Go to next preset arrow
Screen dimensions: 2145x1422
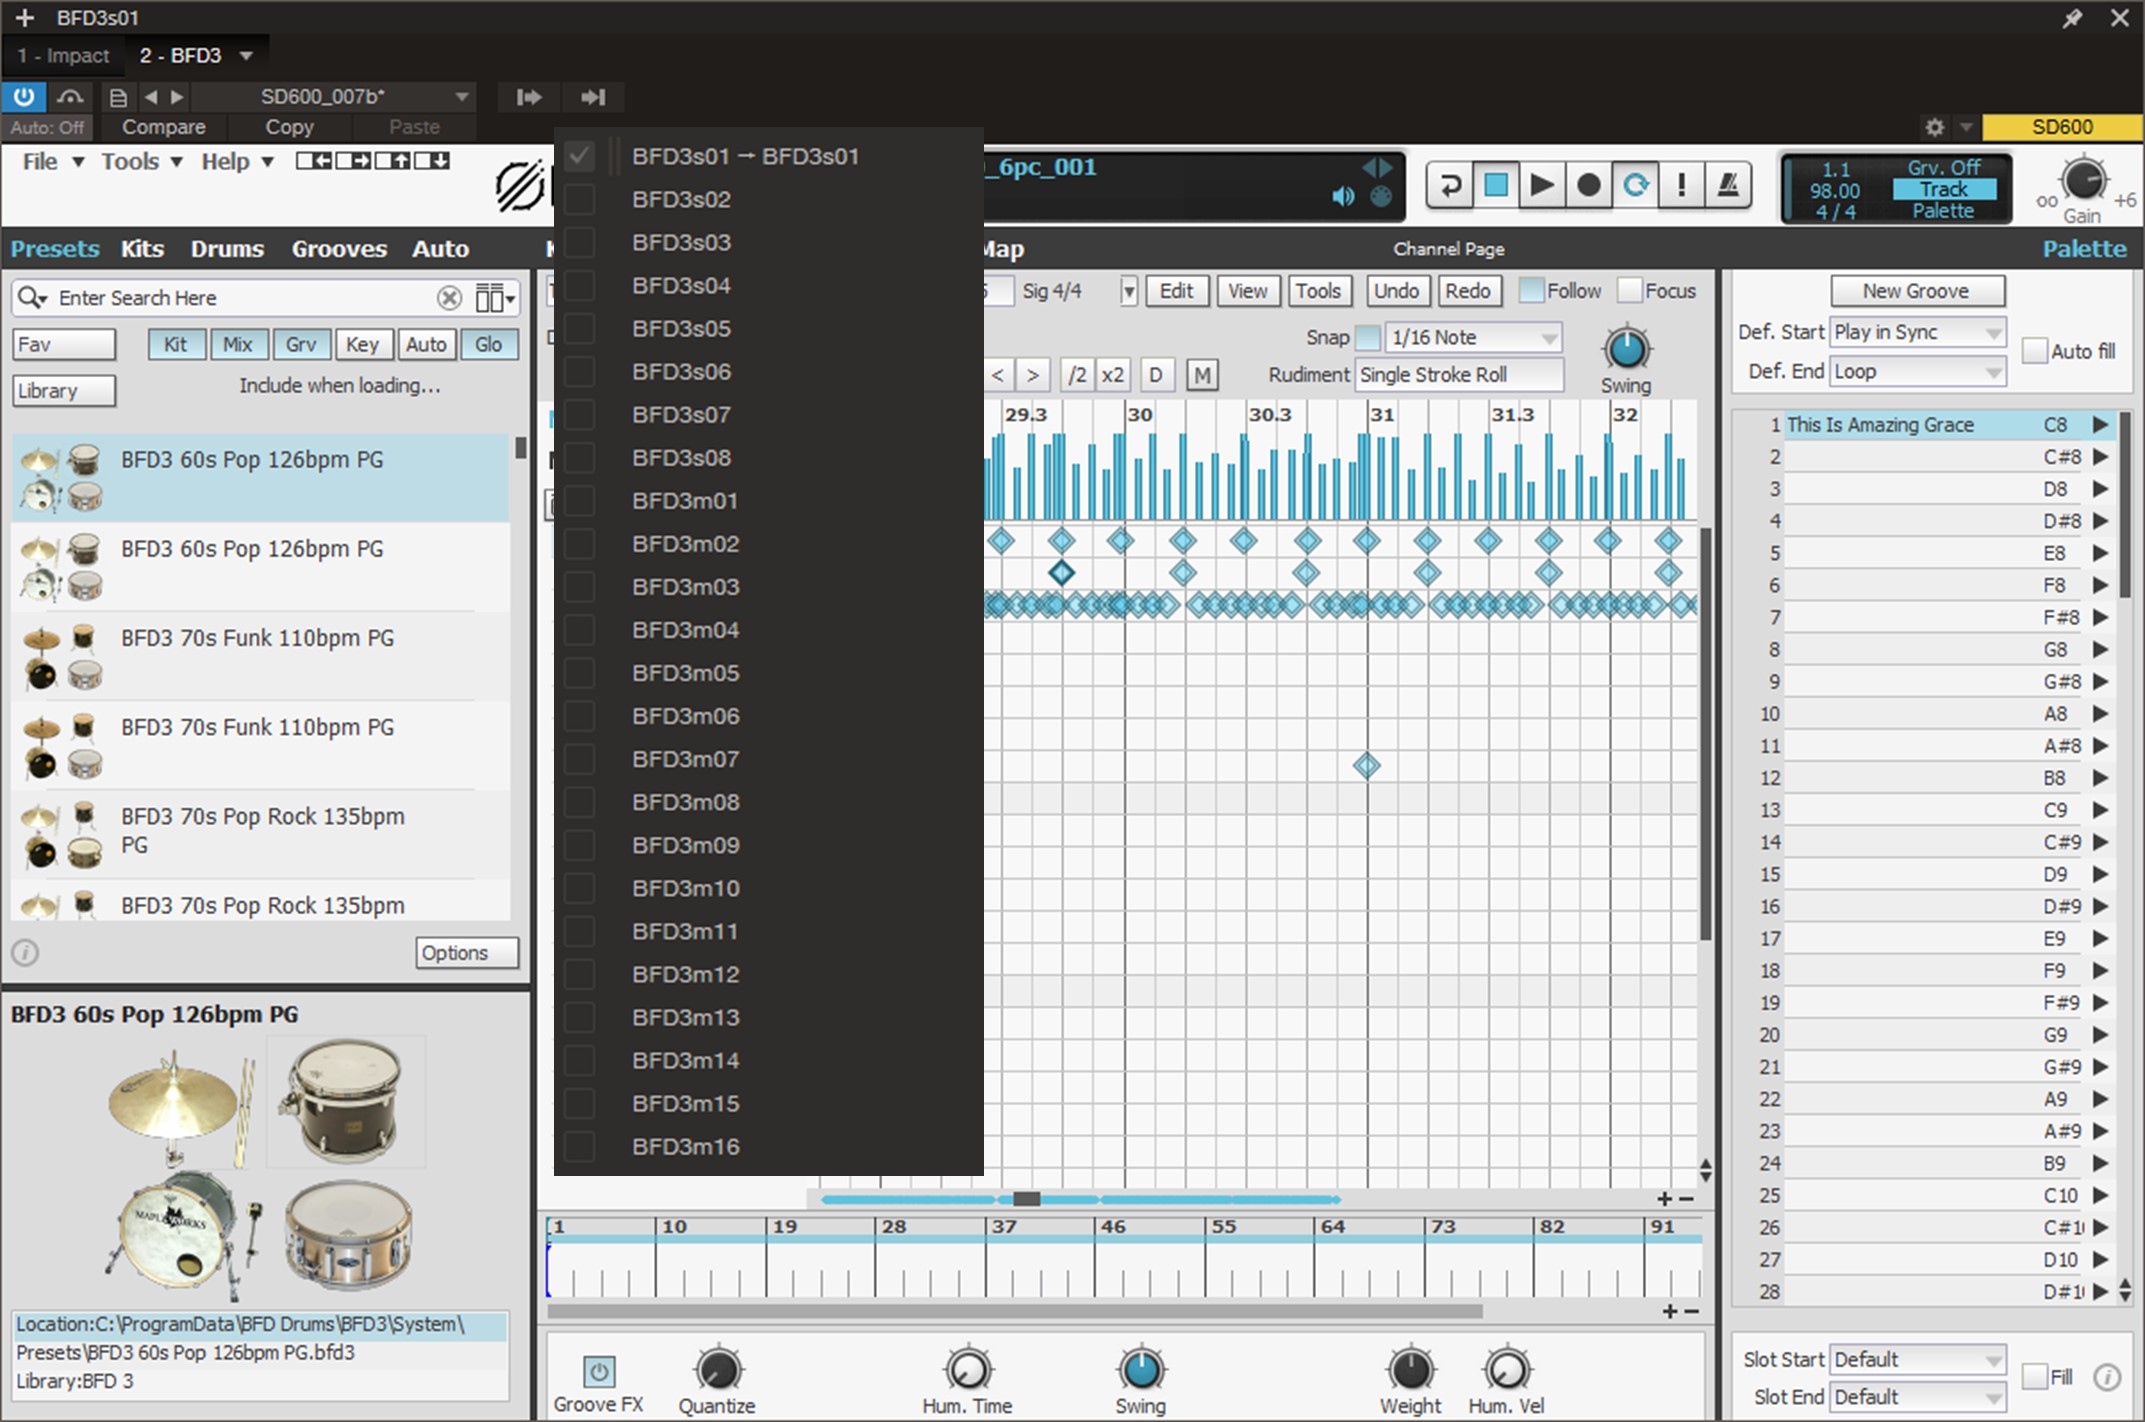pyautogui.click(x=177, y=97)
